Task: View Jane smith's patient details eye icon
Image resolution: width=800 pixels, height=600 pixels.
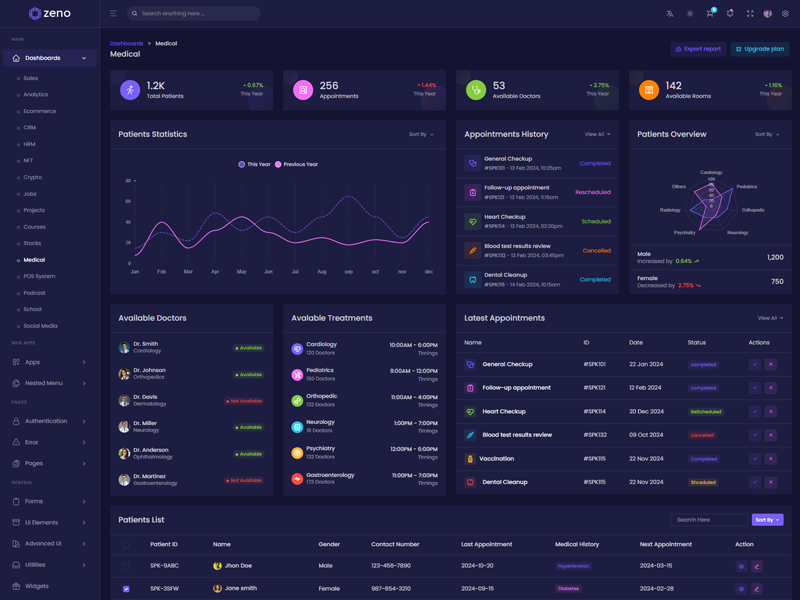Action: coord(741,589)
